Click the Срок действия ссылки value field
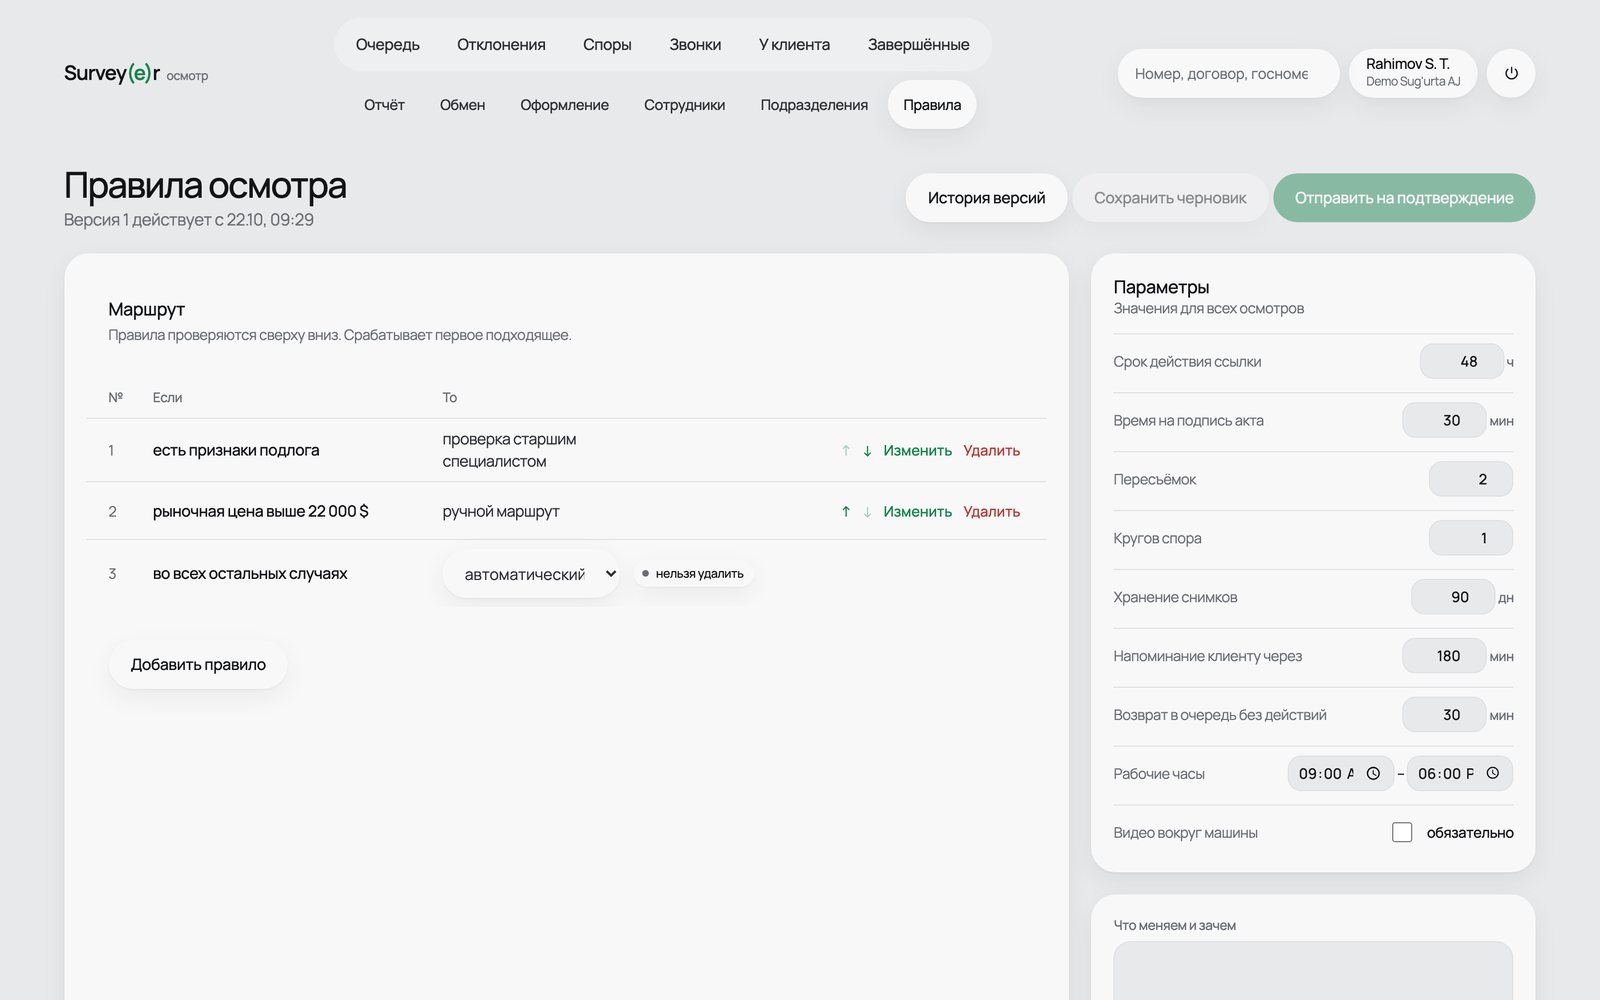The height and width of the screenshot is (1000, 1600). (x=1462, y=362)
